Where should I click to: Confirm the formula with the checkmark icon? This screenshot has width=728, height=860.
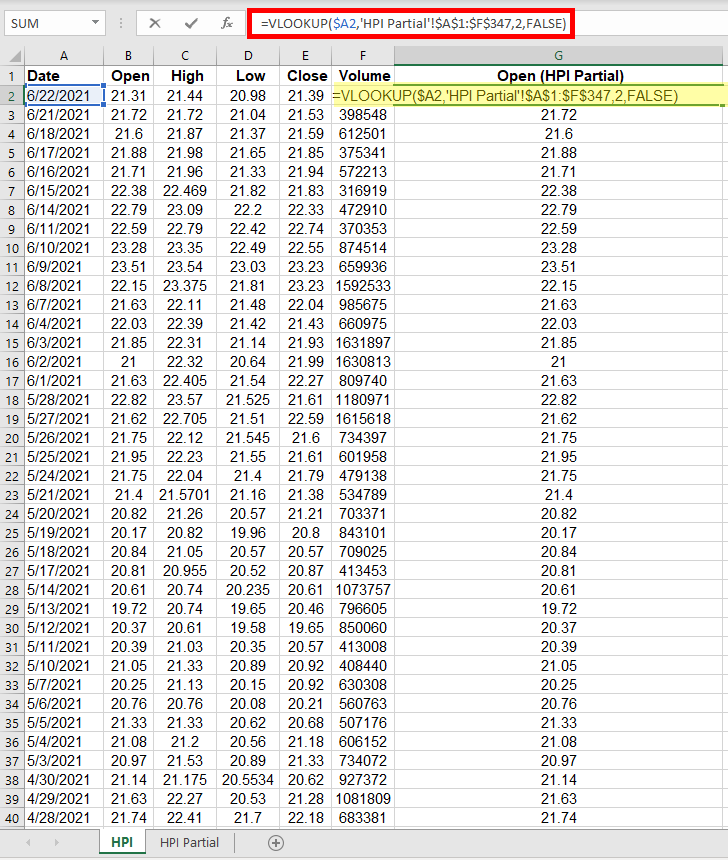point(191,22)
